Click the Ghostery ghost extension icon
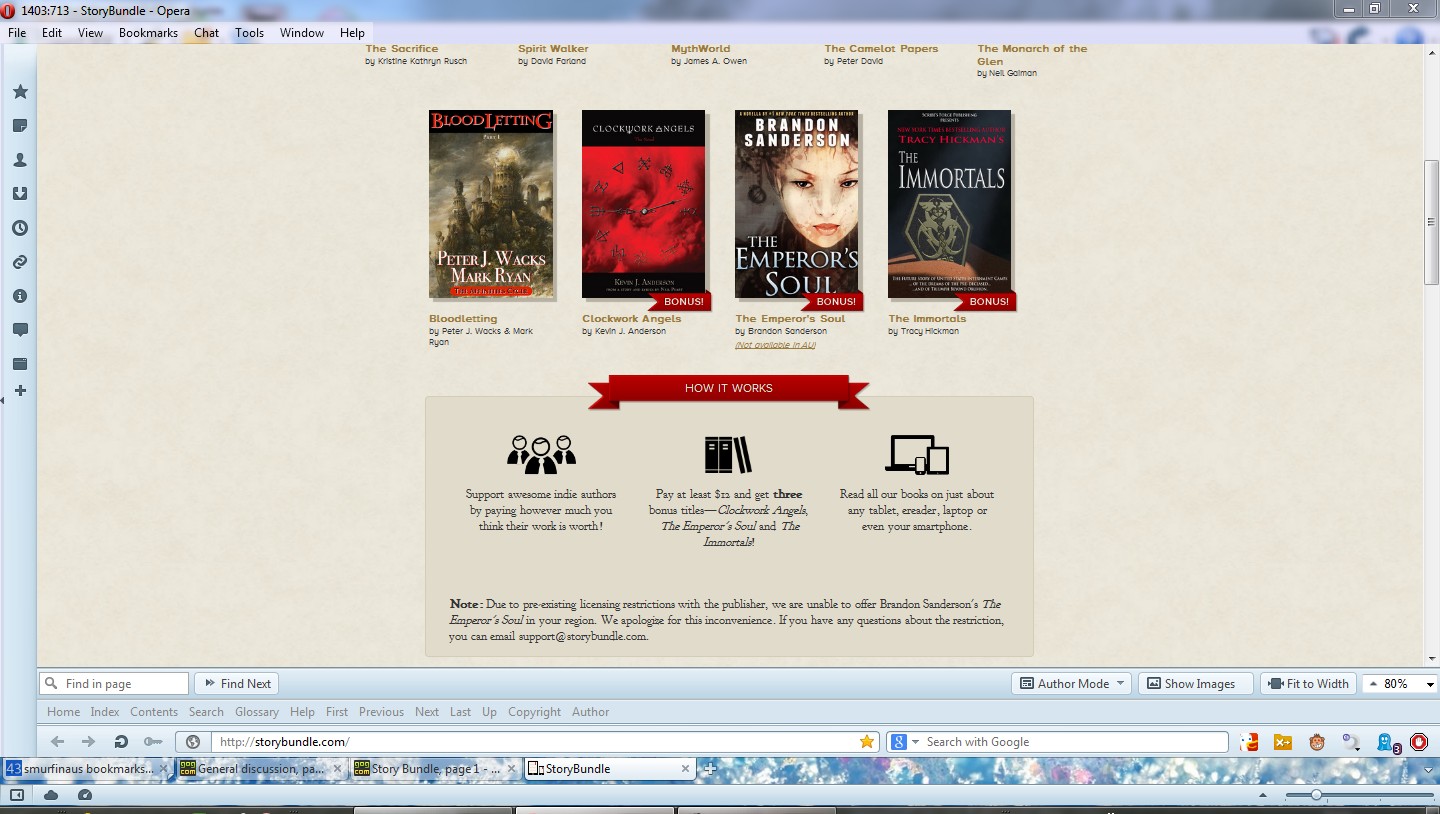 tap(1387, 743)
